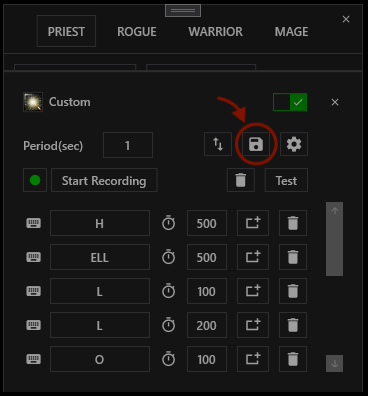Close the Custom macro panel
The width and height of the screenshot is (368, 396).
(x=335, y=102)
